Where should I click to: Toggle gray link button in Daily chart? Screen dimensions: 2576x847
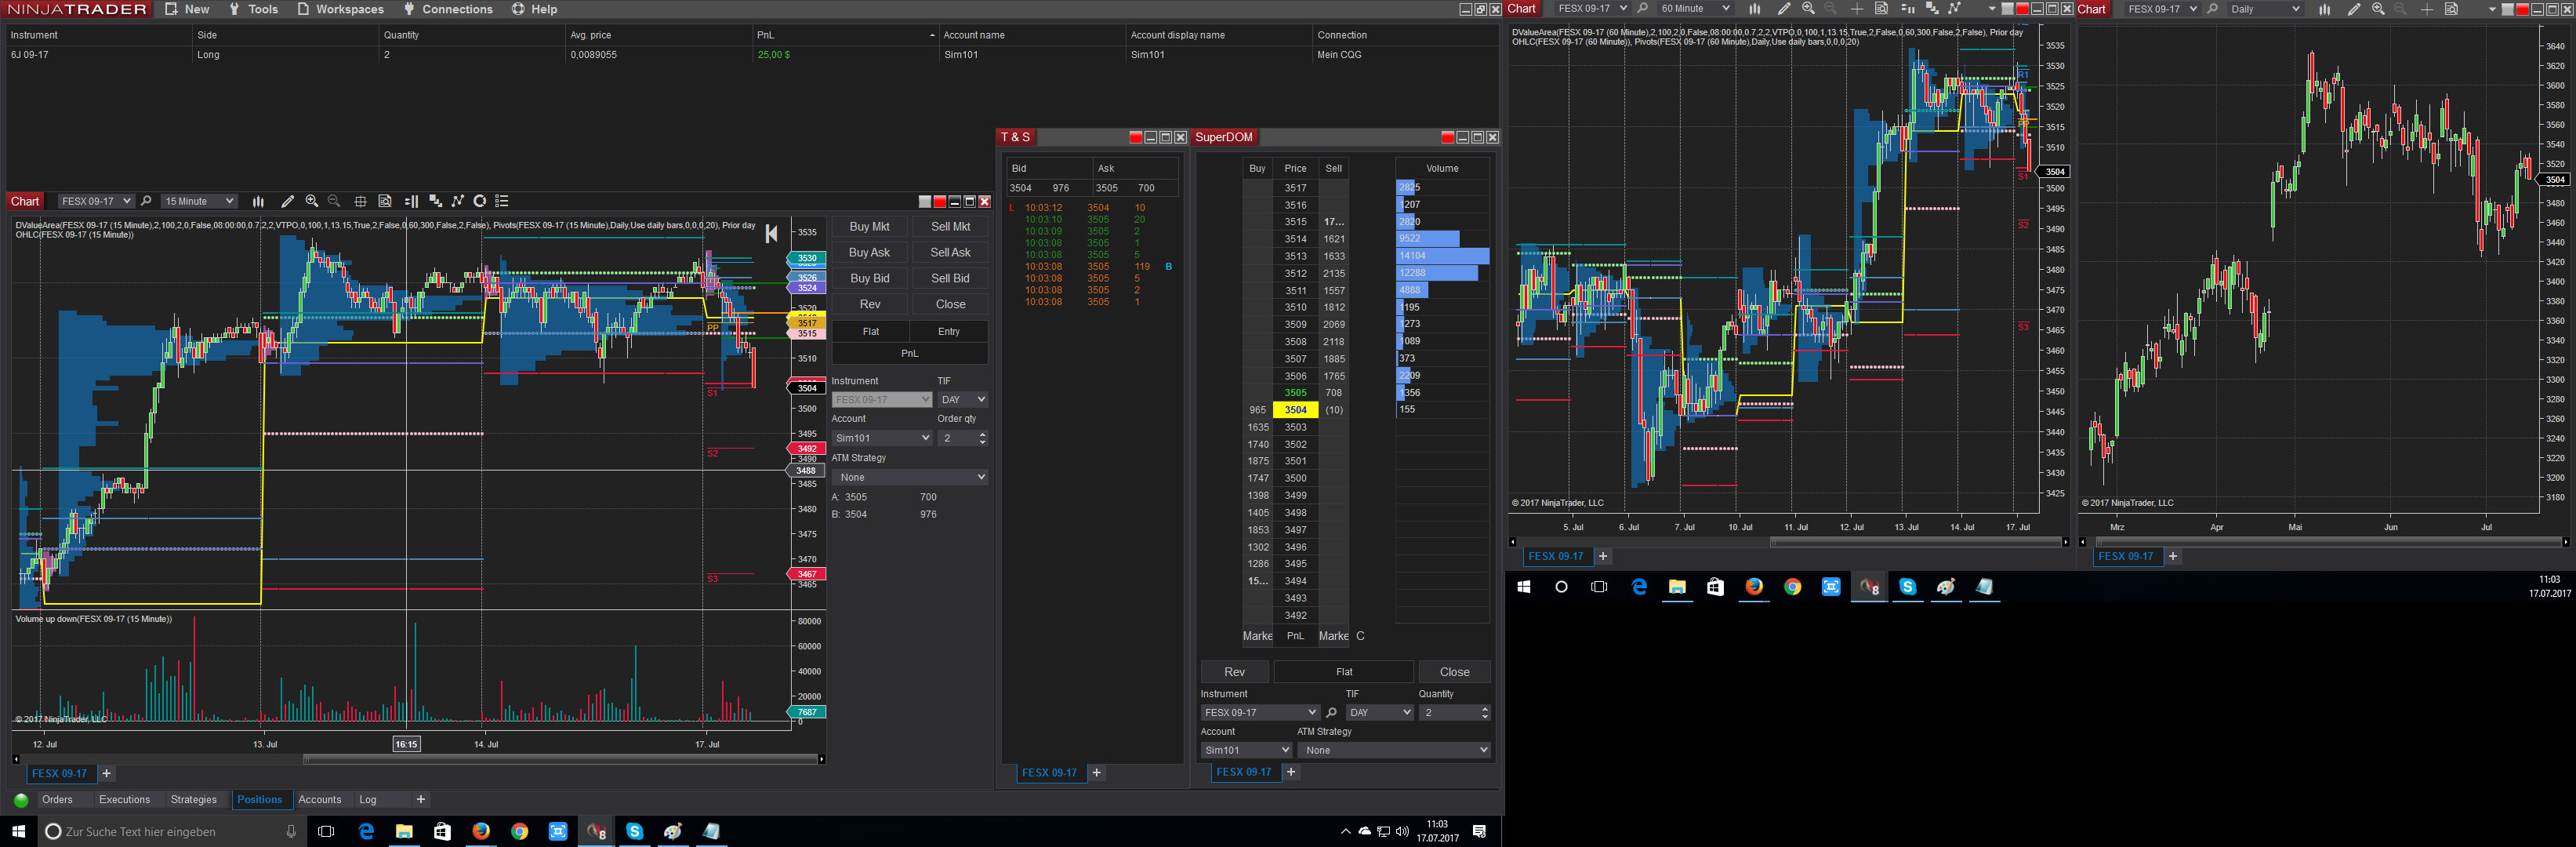(x=2507, y=8)
